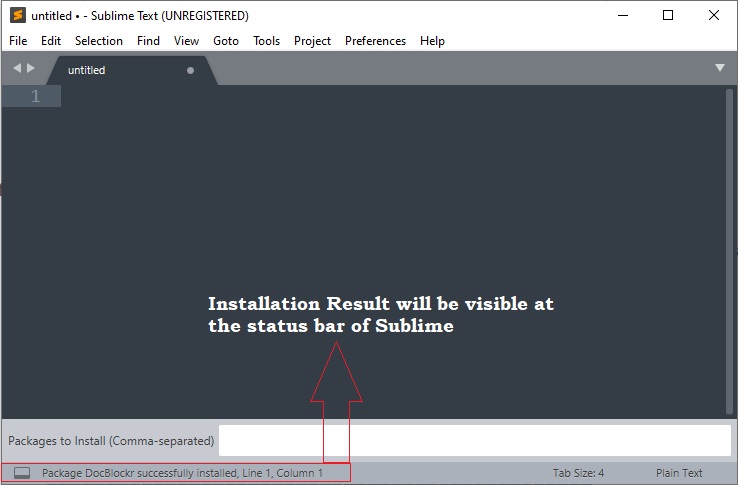Maximize the Sublime Text window
Image resolution: width=738 pixels, height=485 pixels.
point(667,15)
